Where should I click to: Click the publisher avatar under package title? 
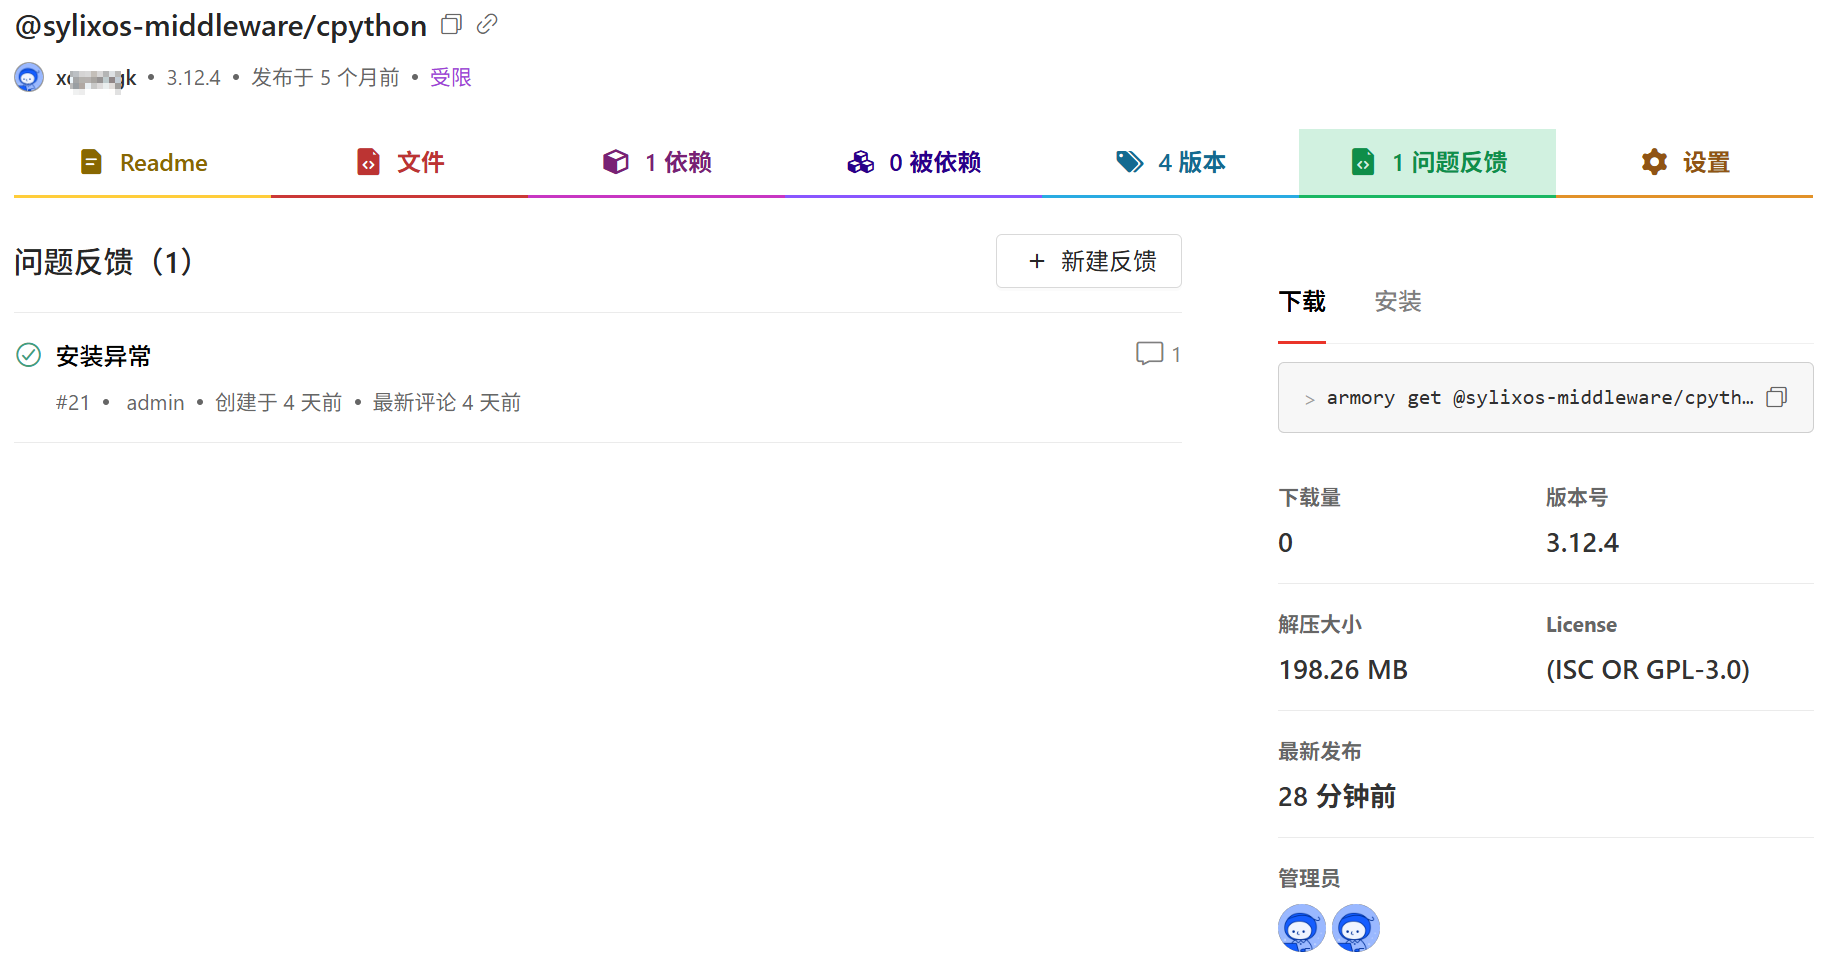29,77
